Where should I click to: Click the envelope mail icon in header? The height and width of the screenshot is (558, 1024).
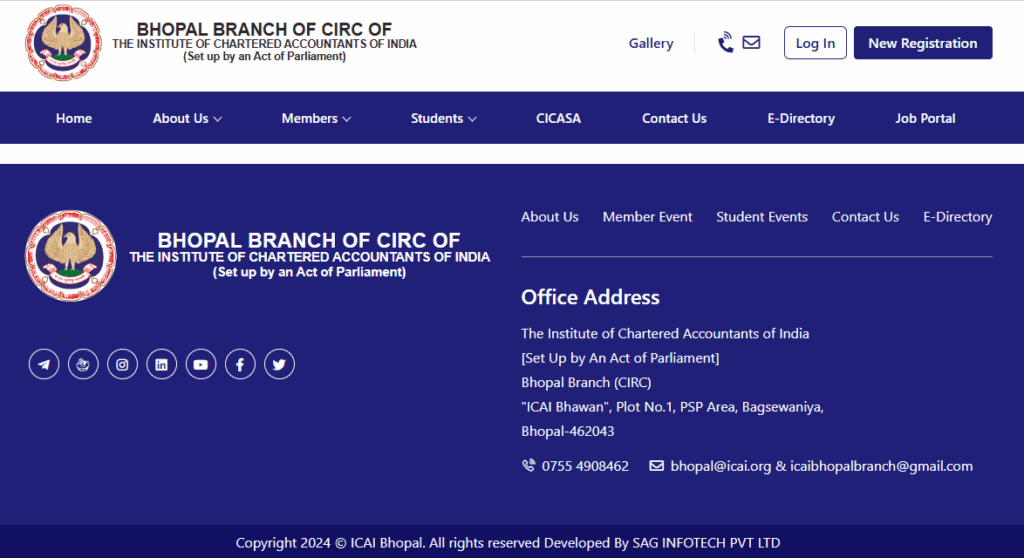tap(752, 42)
